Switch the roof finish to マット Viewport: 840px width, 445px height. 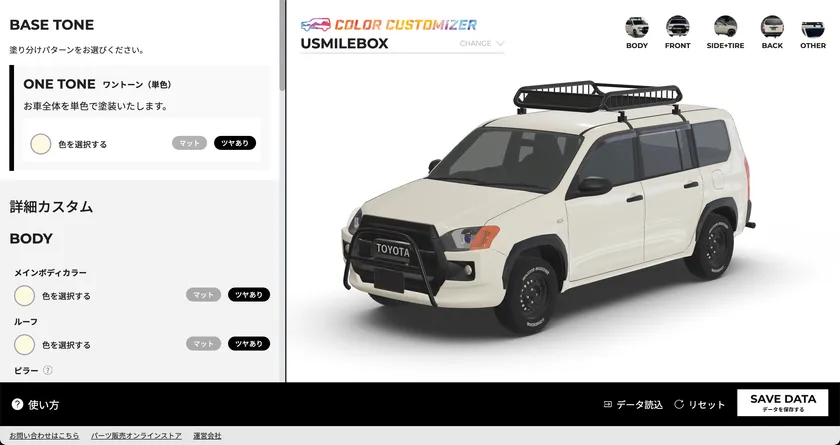click(x=203, y=344)
